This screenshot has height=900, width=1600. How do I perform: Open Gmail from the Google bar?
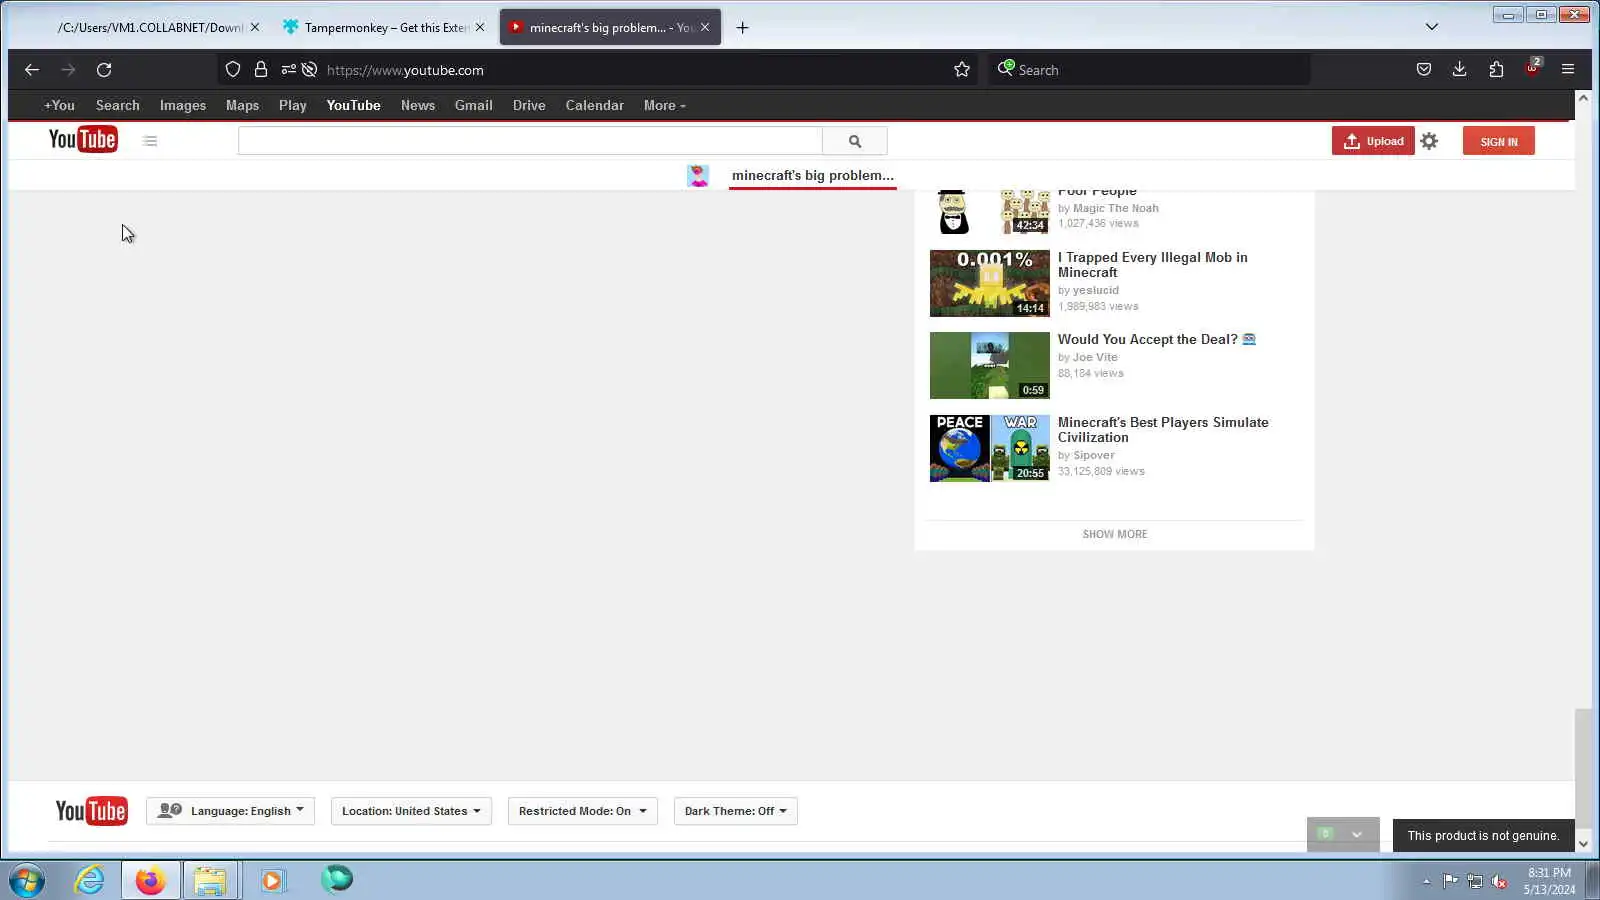click(x=474, y=106)
